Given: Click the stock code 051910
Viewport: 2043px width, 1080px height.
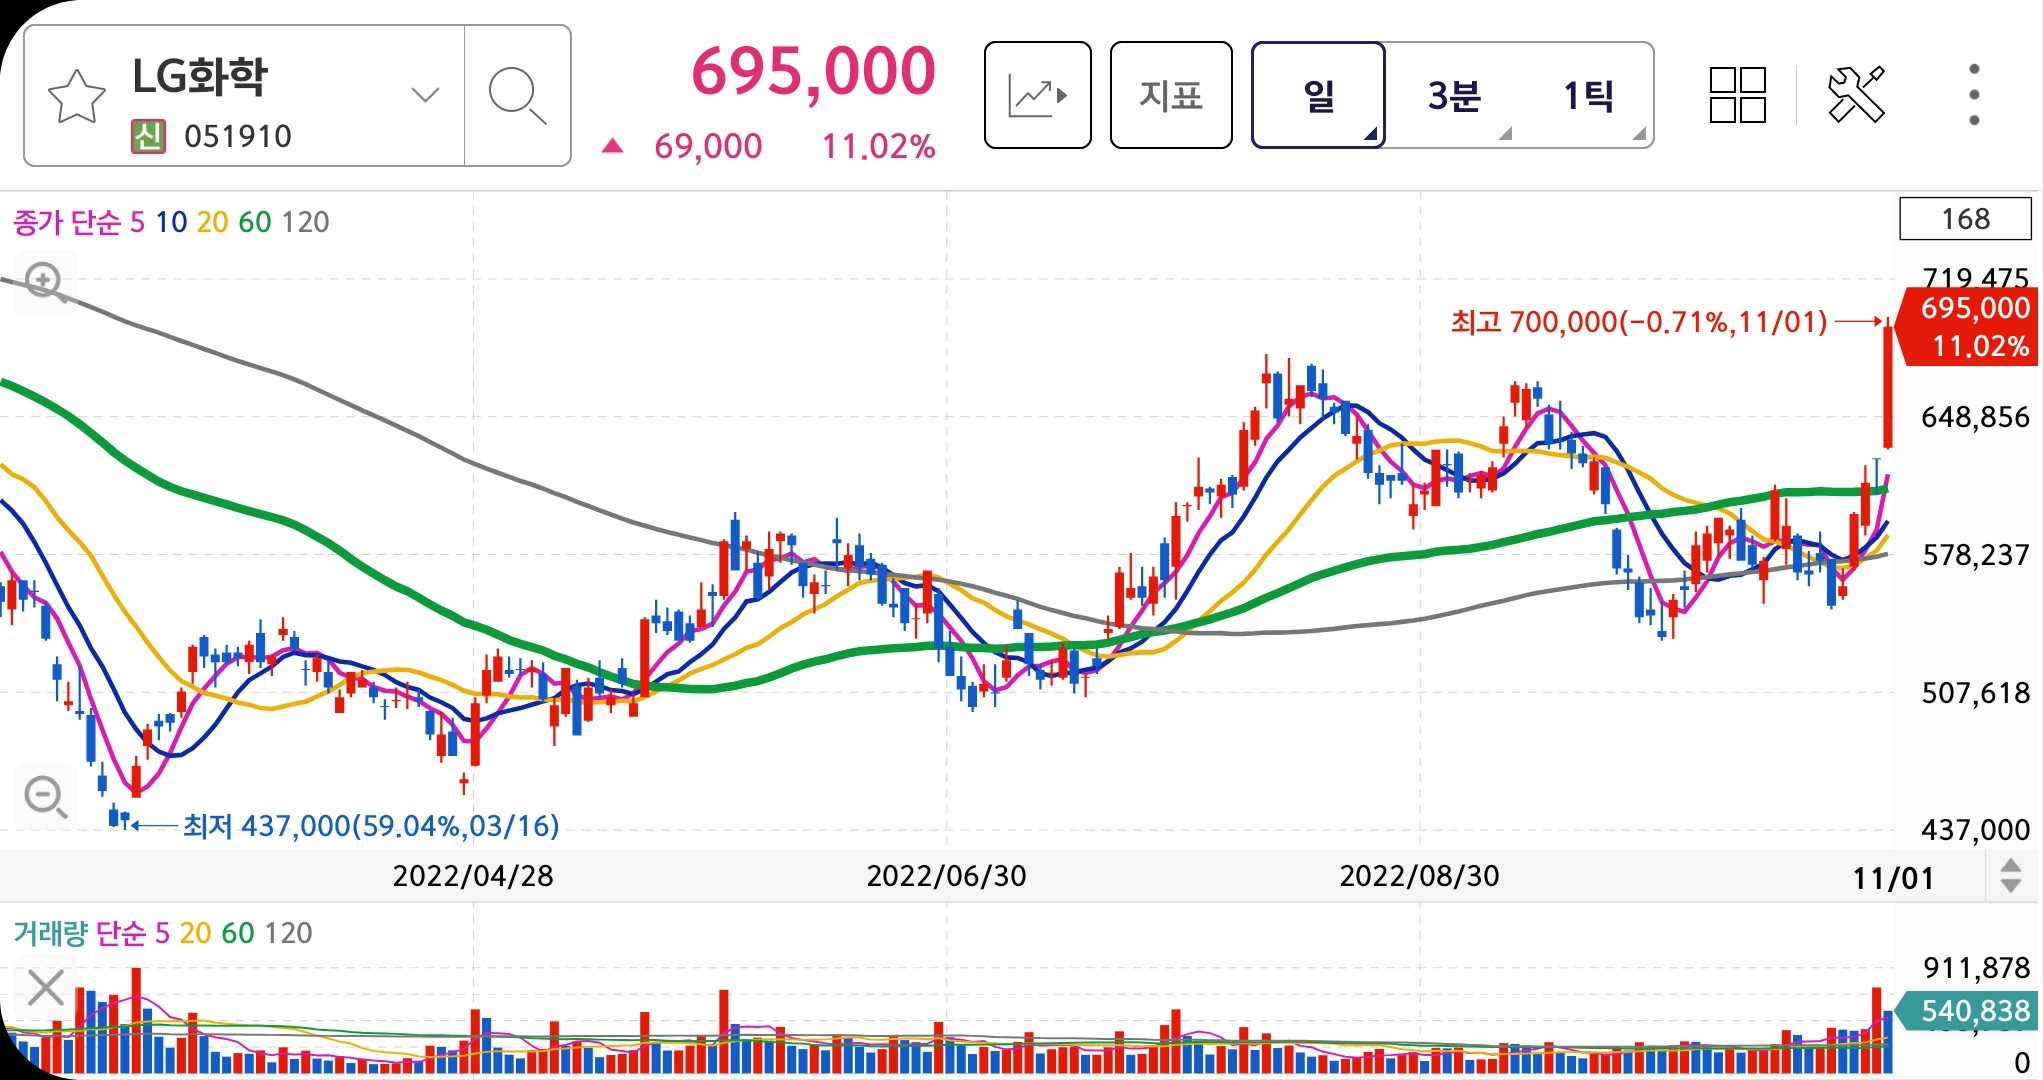Looking at the screenshot, I should pyautogui.click(x=238, y=136).
